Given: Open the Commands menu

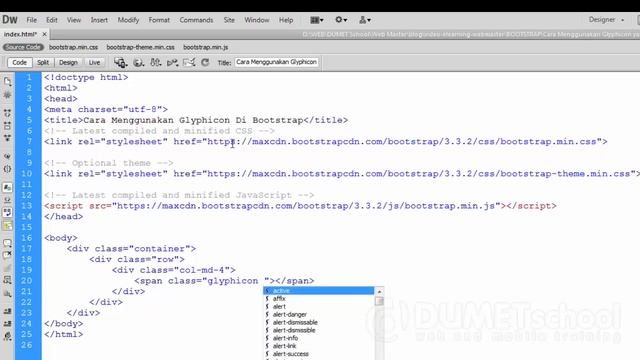Looking at the screenshot, I should tap(196, 20).
